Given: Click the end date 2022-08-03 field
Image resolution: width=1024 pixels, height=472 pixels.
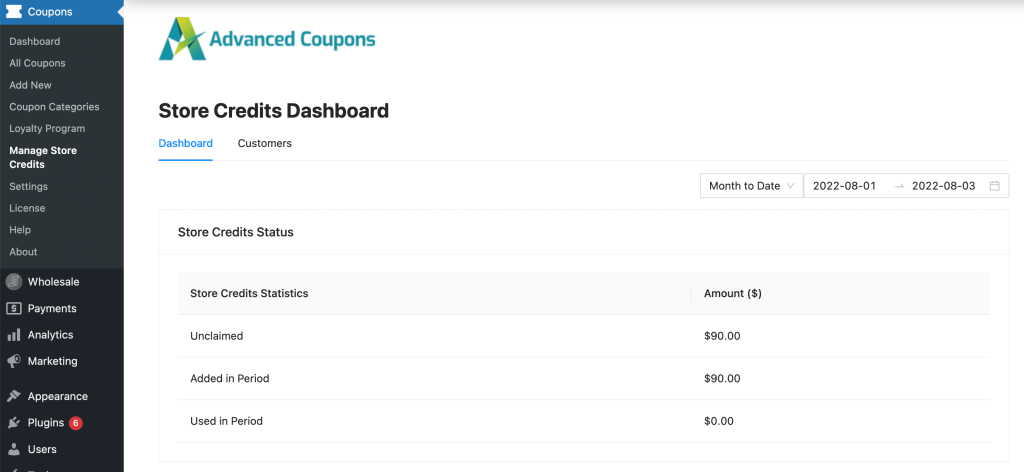Looking at the screenshot, I should [x=944, y=185].
